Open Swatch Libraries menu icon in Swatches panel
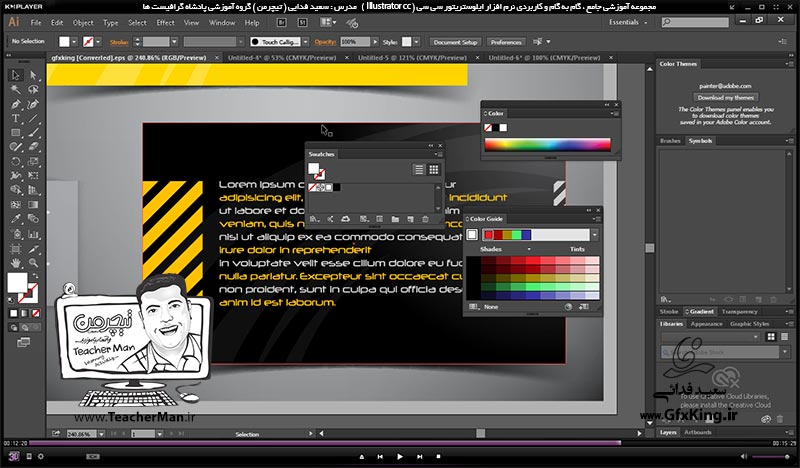Screen dimensions: 800x468 click(x=314, y=219)
